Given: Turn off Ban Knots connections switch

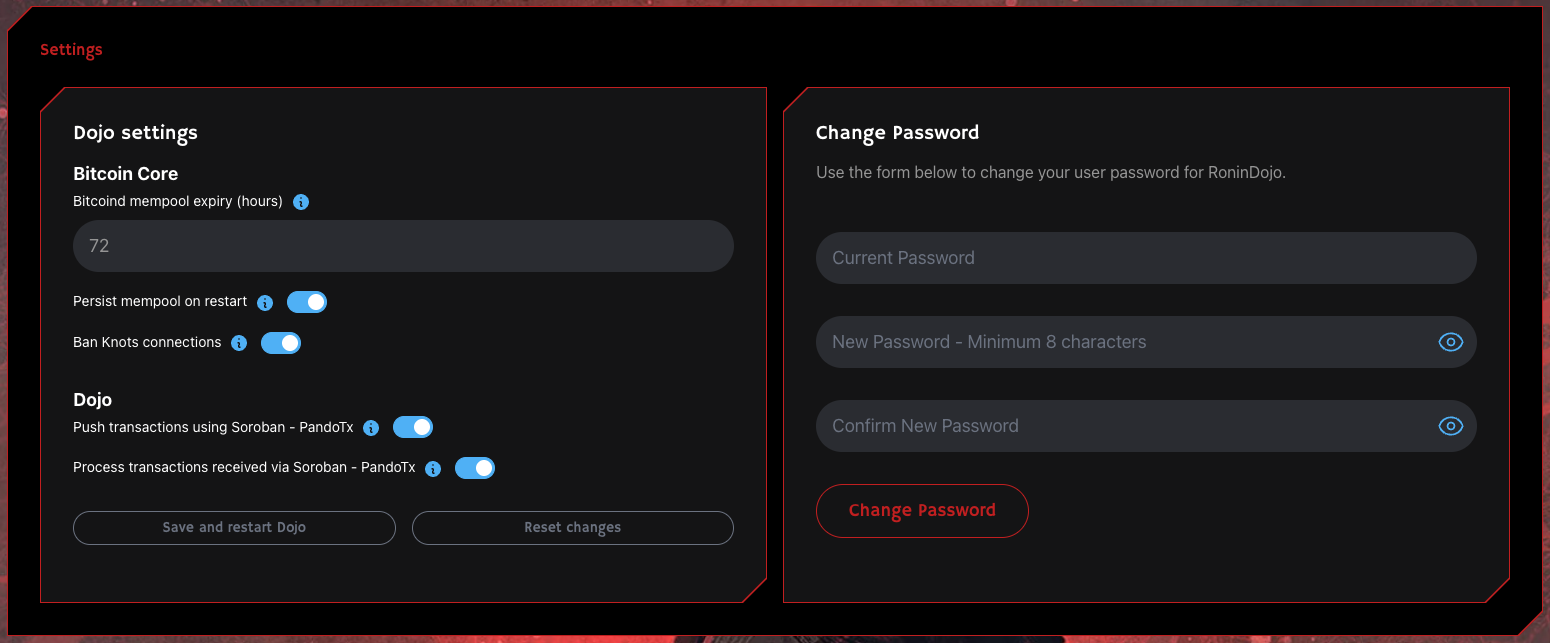Looking at the screenshot, I should (x=281, y=343).
